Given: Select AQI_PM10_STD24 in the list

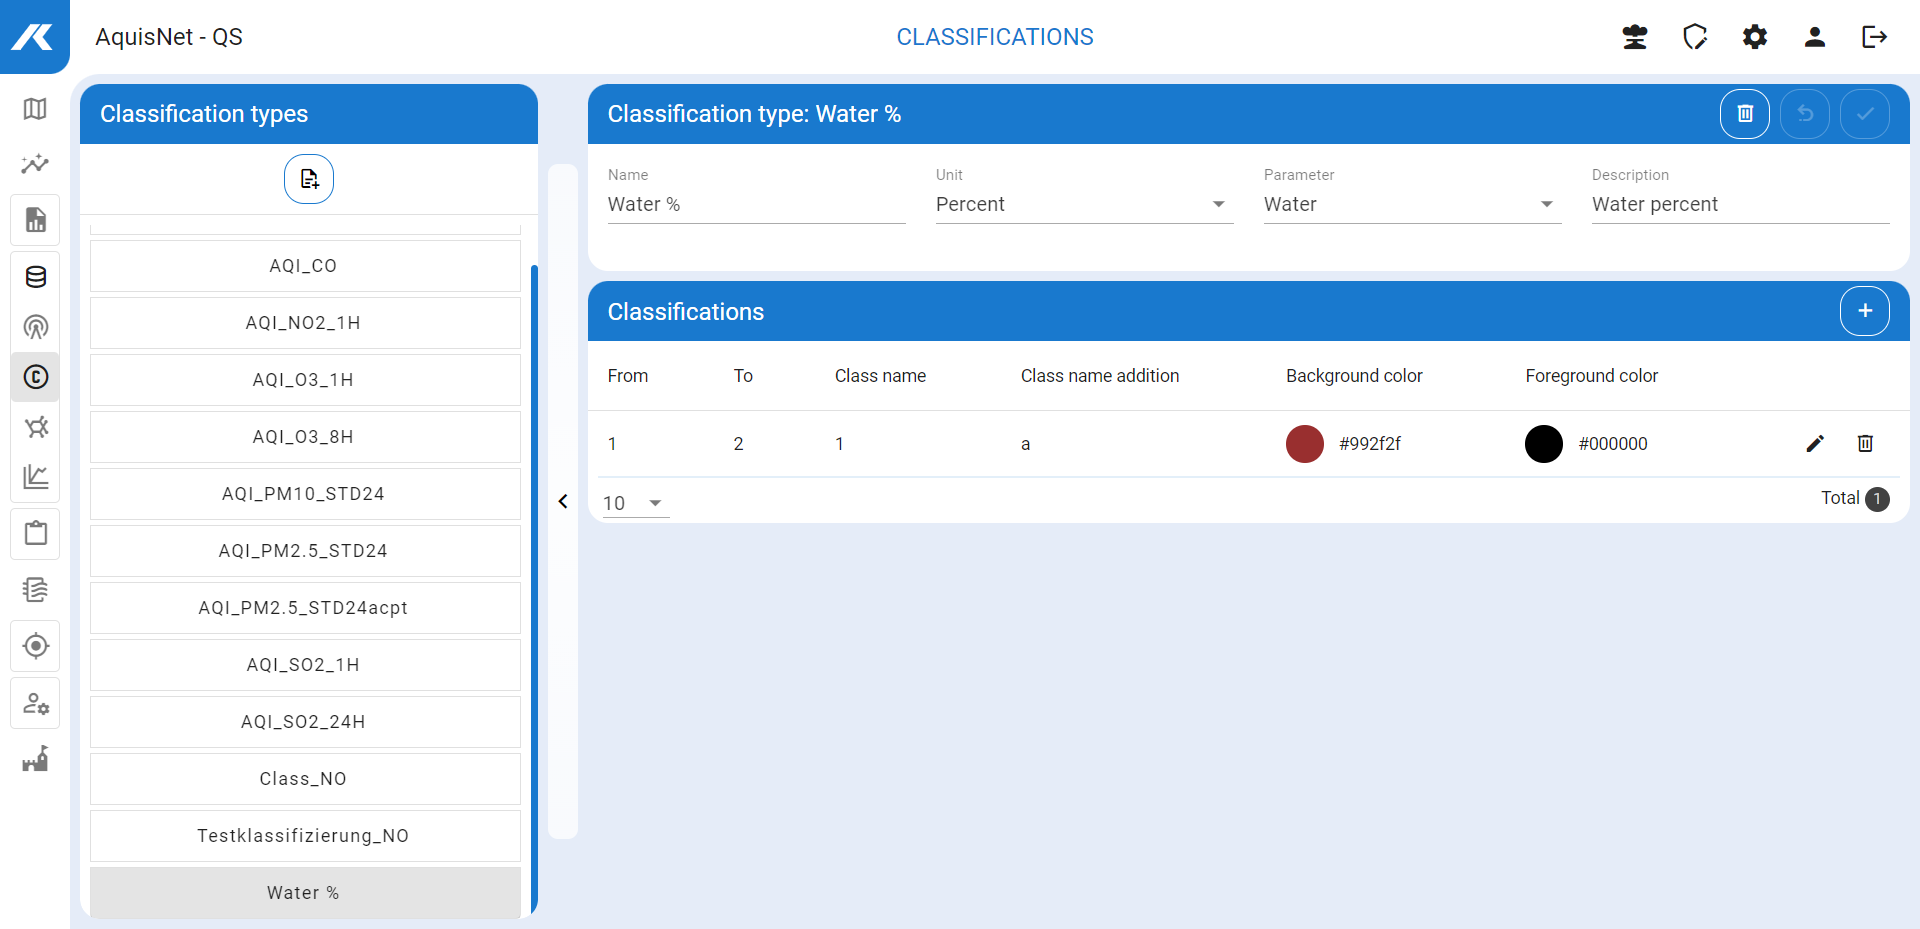Looking at the screenshot, I should click(304, 494).
